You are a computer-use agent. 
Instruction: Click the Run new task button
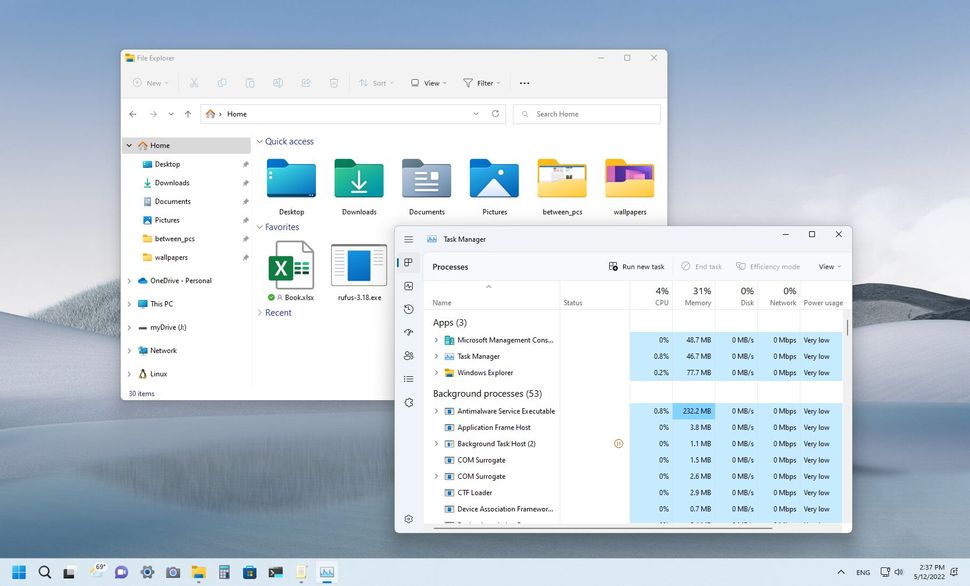click(x=637, y=266)
